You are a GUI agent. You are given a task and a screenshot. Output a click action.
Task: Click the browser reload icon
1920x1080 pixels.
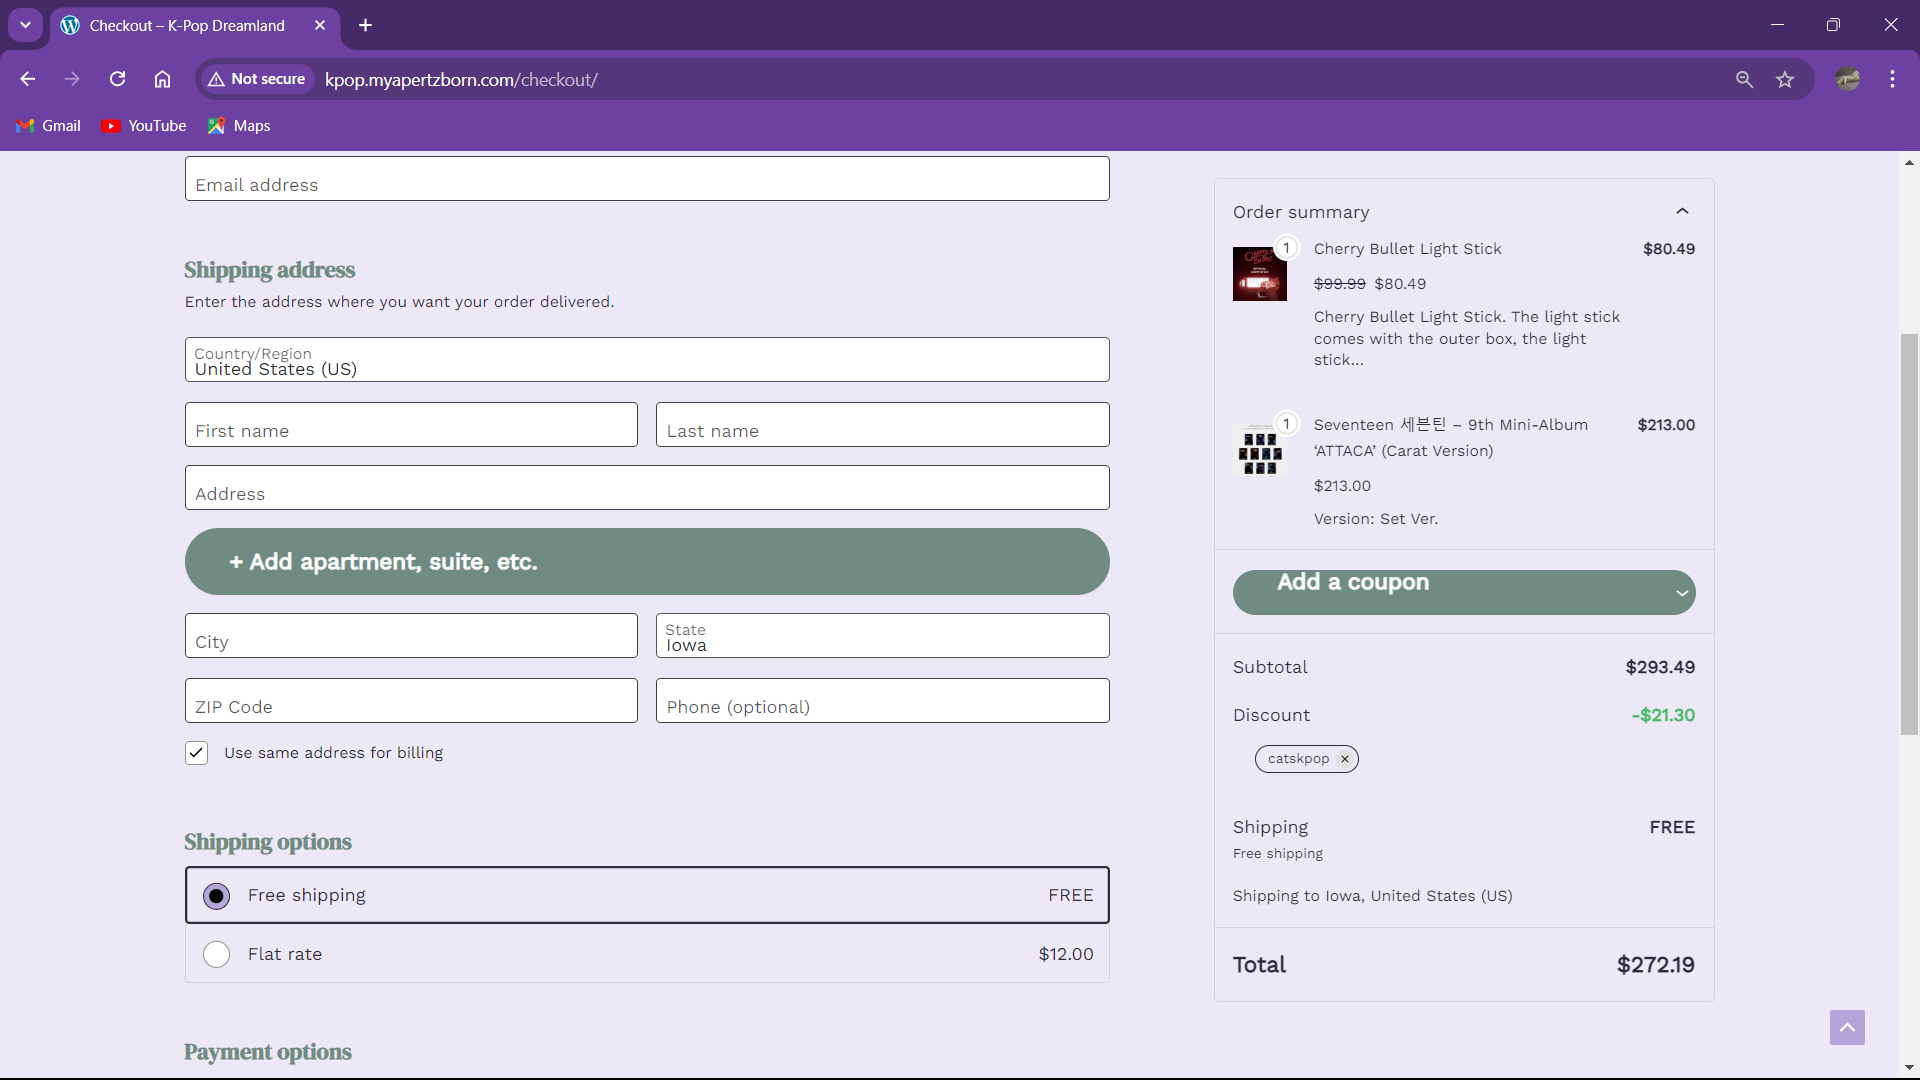(117, 79)
